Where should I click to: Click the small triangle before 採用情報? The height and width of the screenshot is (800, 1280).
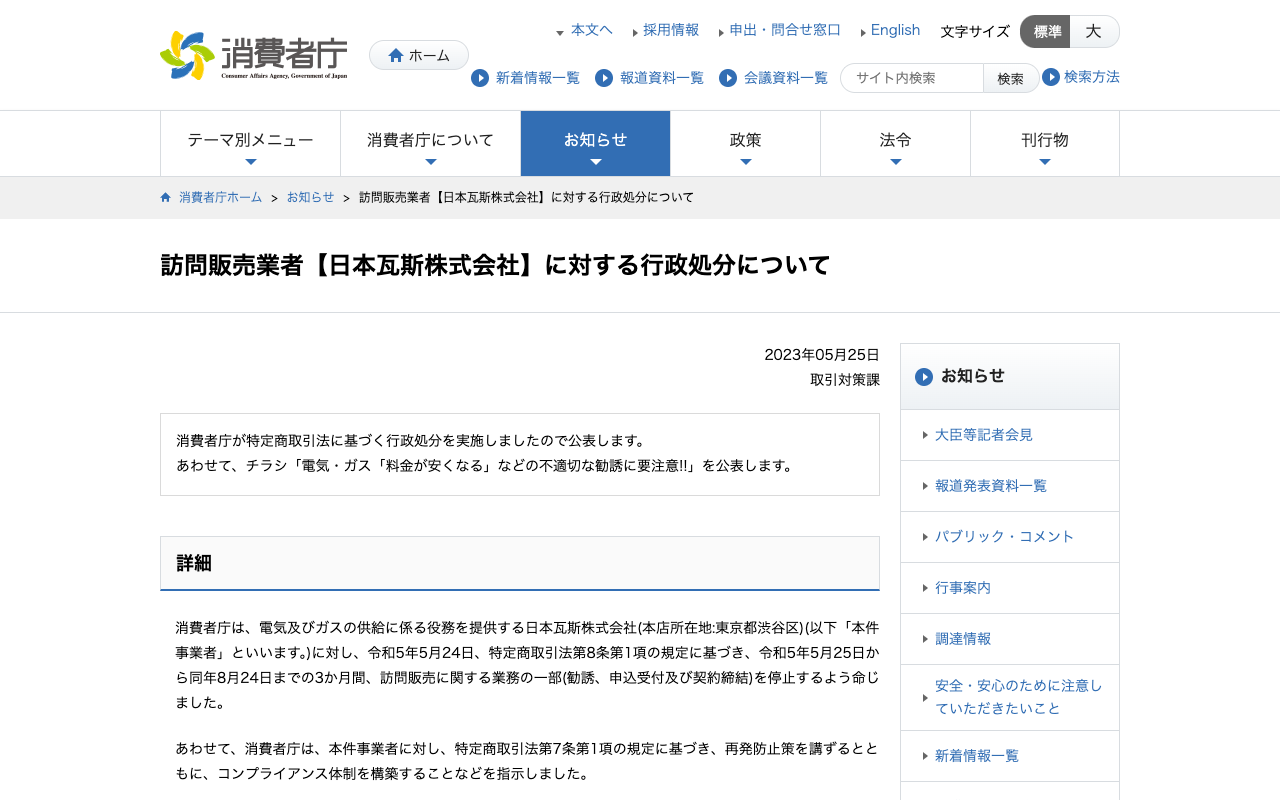pos(635,33)
